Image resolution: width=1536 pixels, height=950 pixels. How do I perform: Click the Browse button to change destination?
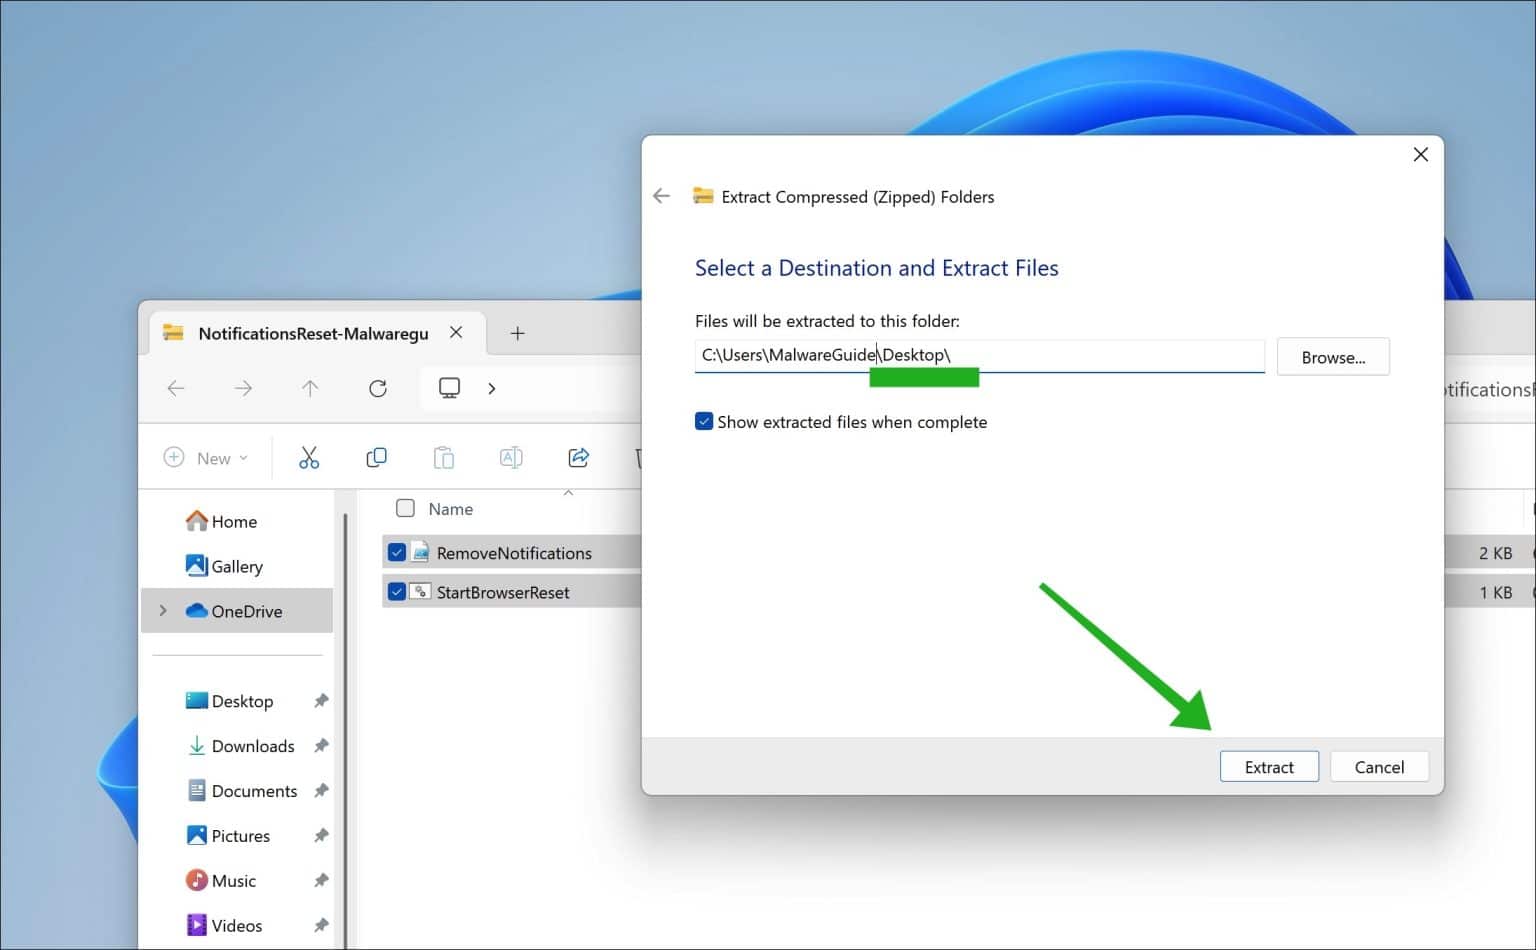click(x=1333, y=356)
